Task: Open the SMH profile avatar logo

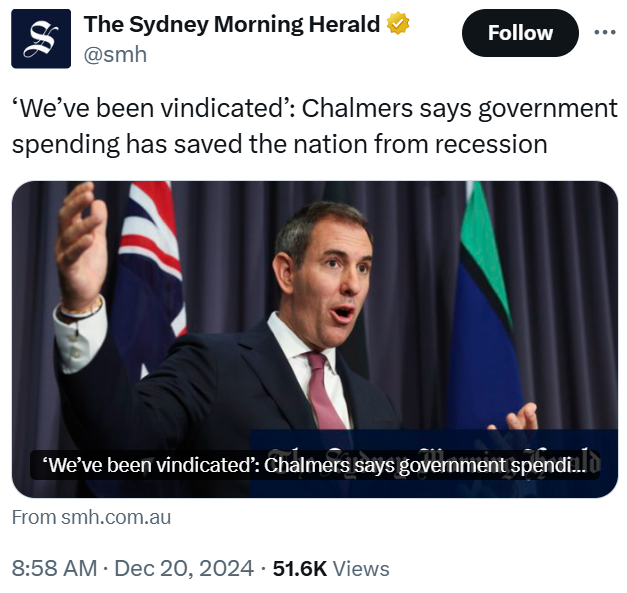Action: [x=41, y=39]
